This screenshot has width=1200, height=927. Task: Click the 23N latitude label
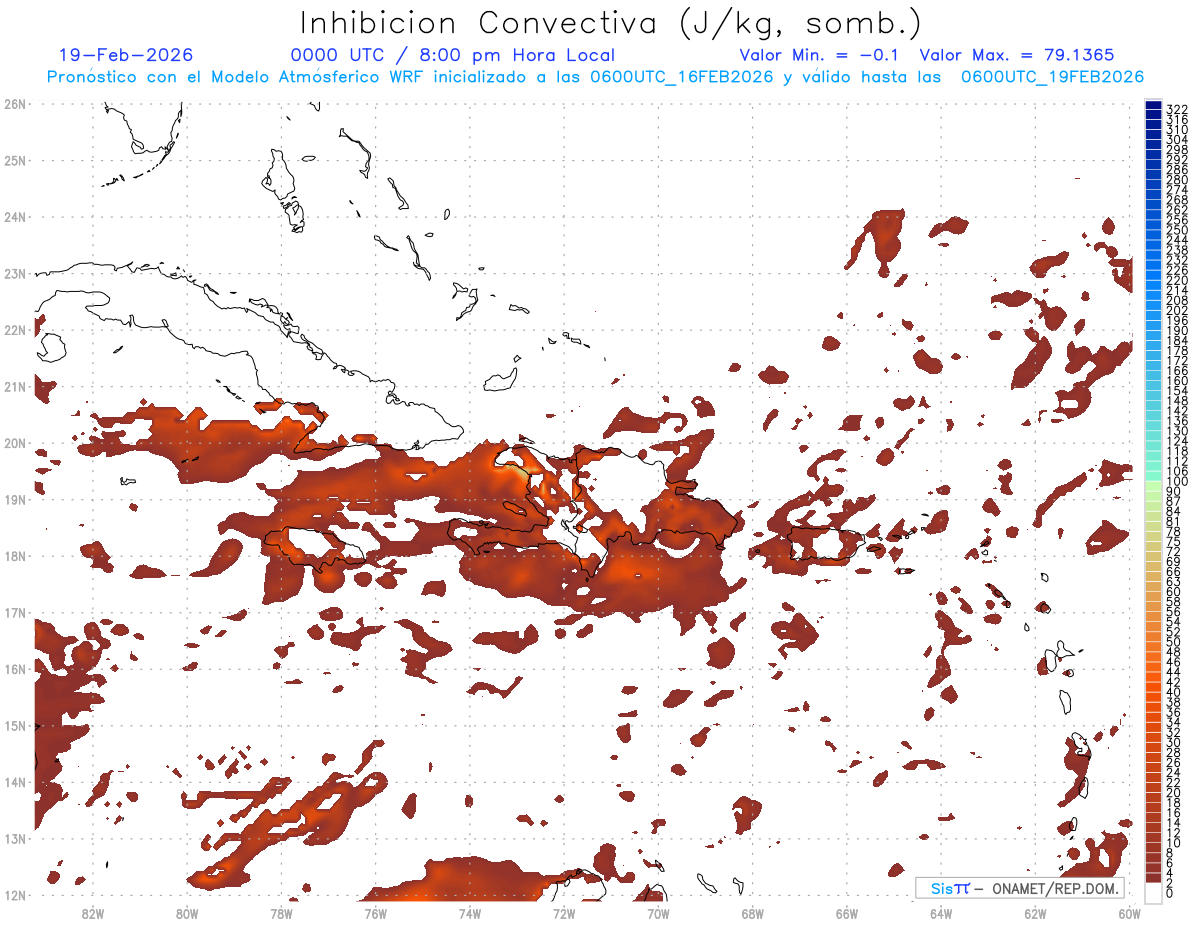(x=15, y=273)
